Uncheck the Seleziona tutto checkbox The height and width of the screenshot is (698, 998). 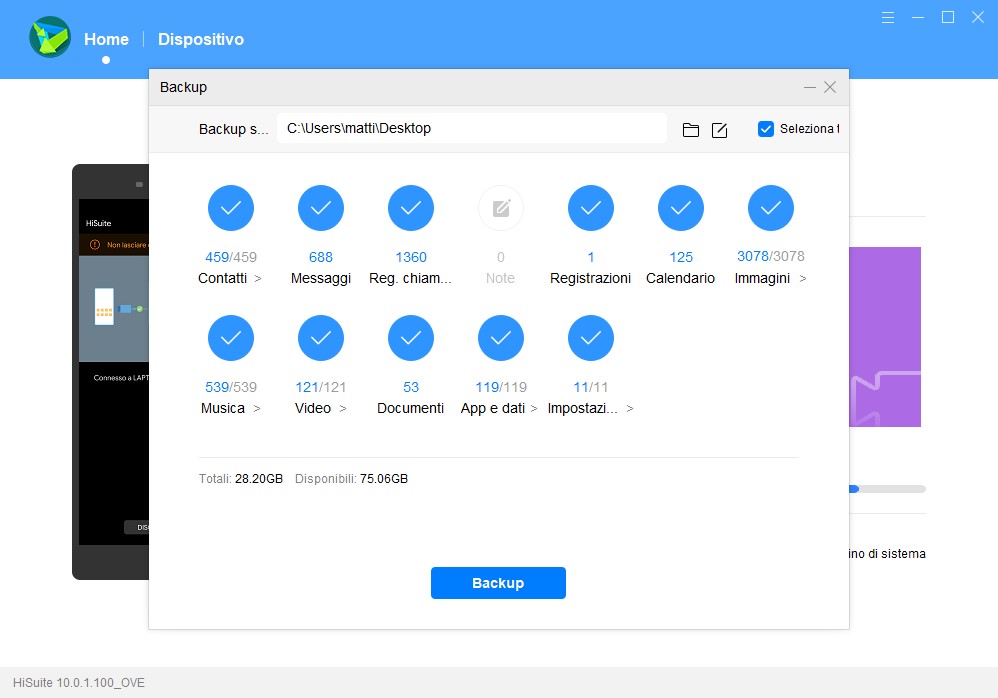pyautogui.click(x=766, y=129)
